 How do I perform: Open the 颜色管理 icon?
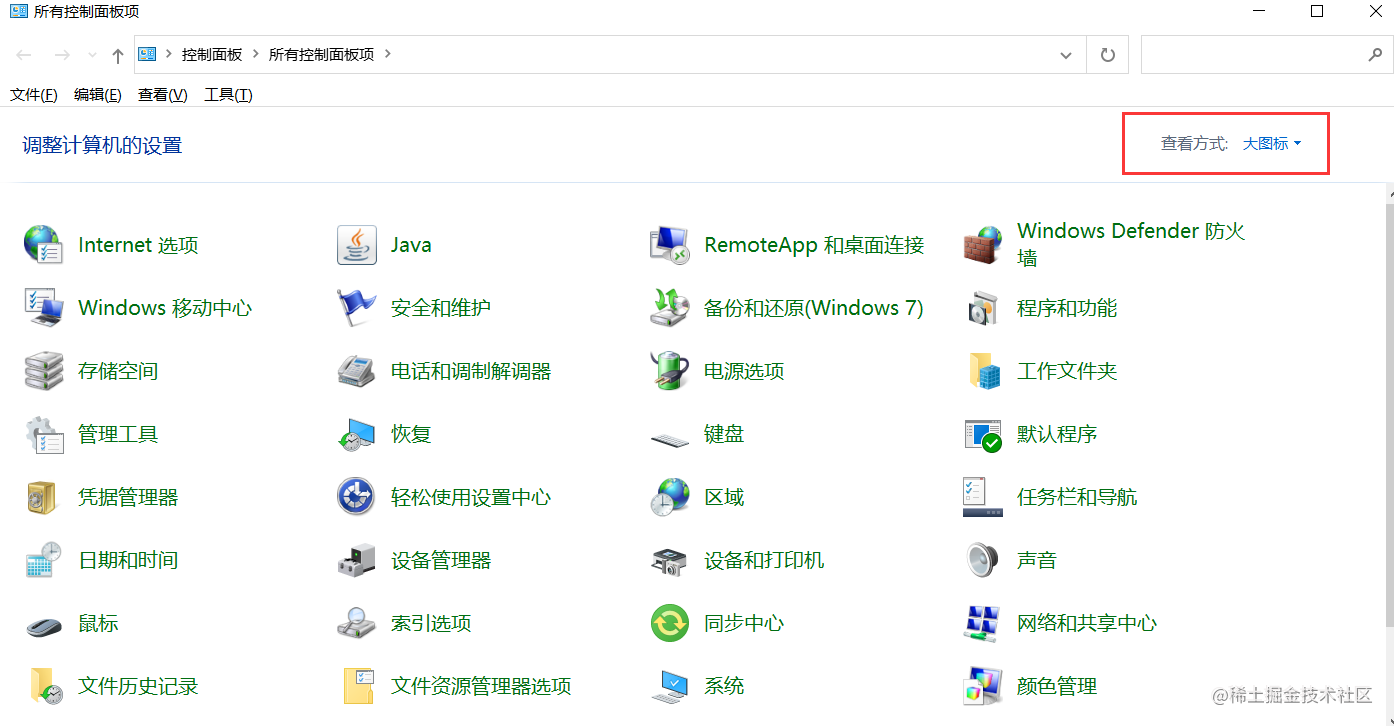(x=982, y=686)
